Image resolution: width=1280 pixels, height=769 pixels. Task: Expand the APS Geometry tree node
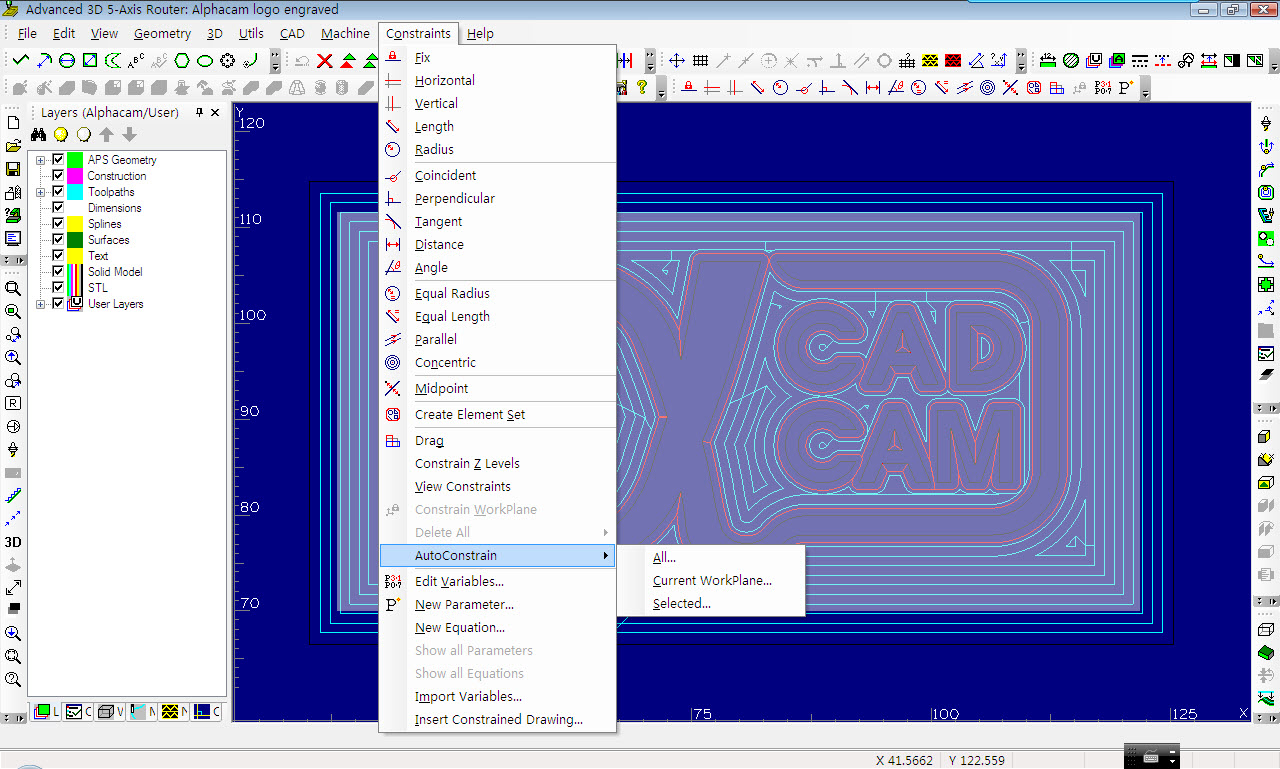click(x=41, y=160)
